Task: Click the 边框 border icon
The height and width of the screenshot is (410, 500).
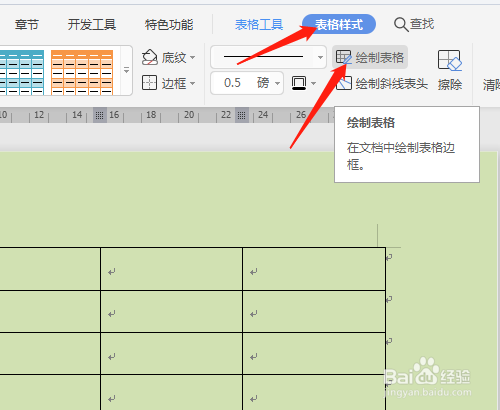Action: 149,83
